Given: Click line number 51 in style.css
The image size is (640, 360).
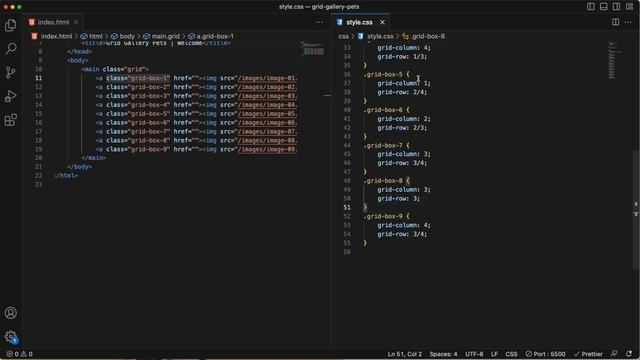Looking at the screenshot, I should coord(347,207).
